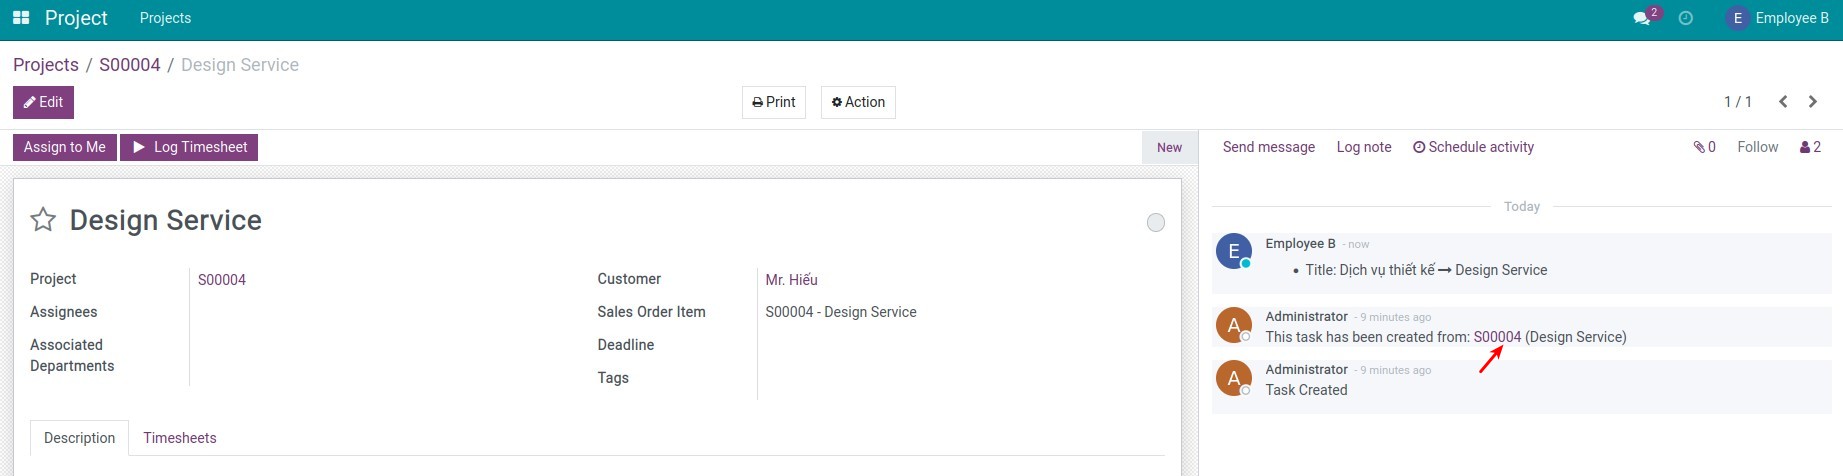Screen dimensions: 1843x476
Task: Toggle Follow on this task
Action: coord(1757,147)
